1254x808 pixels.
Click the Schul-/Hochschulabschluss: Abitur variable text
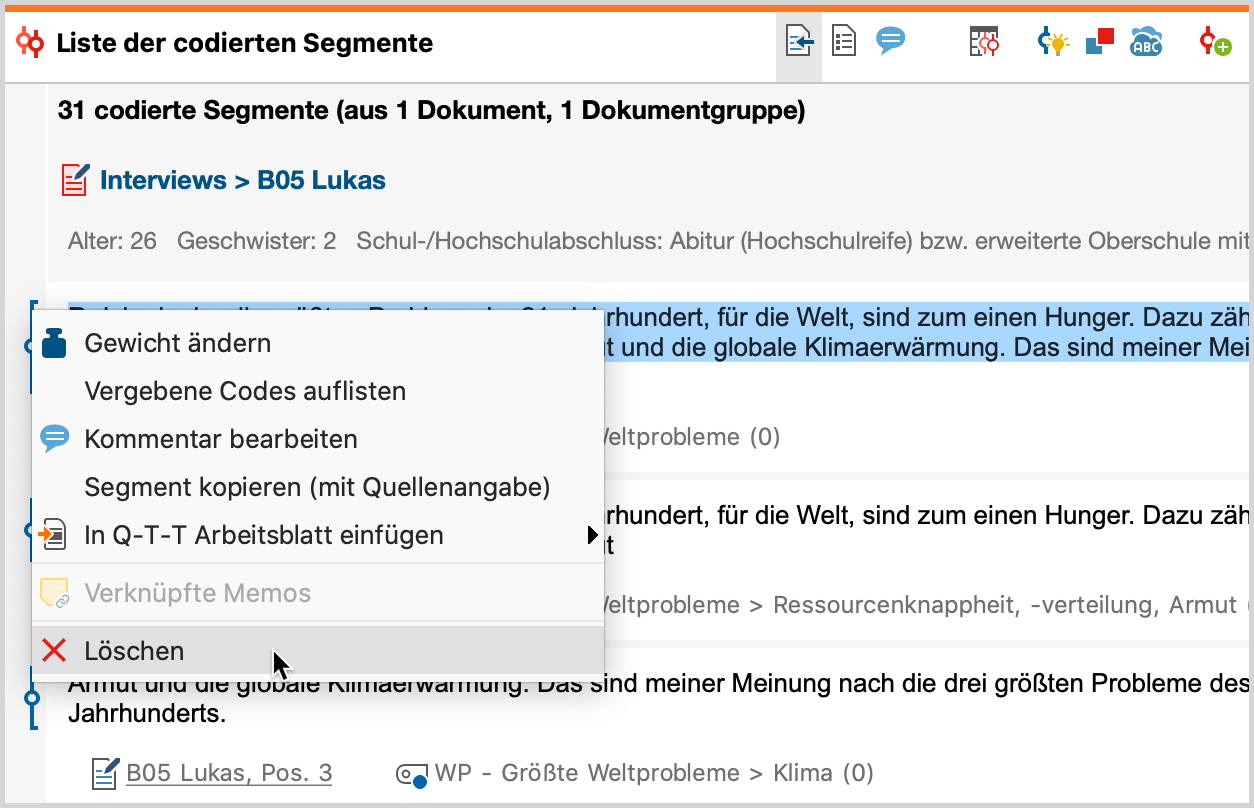(x=803, y=241)
